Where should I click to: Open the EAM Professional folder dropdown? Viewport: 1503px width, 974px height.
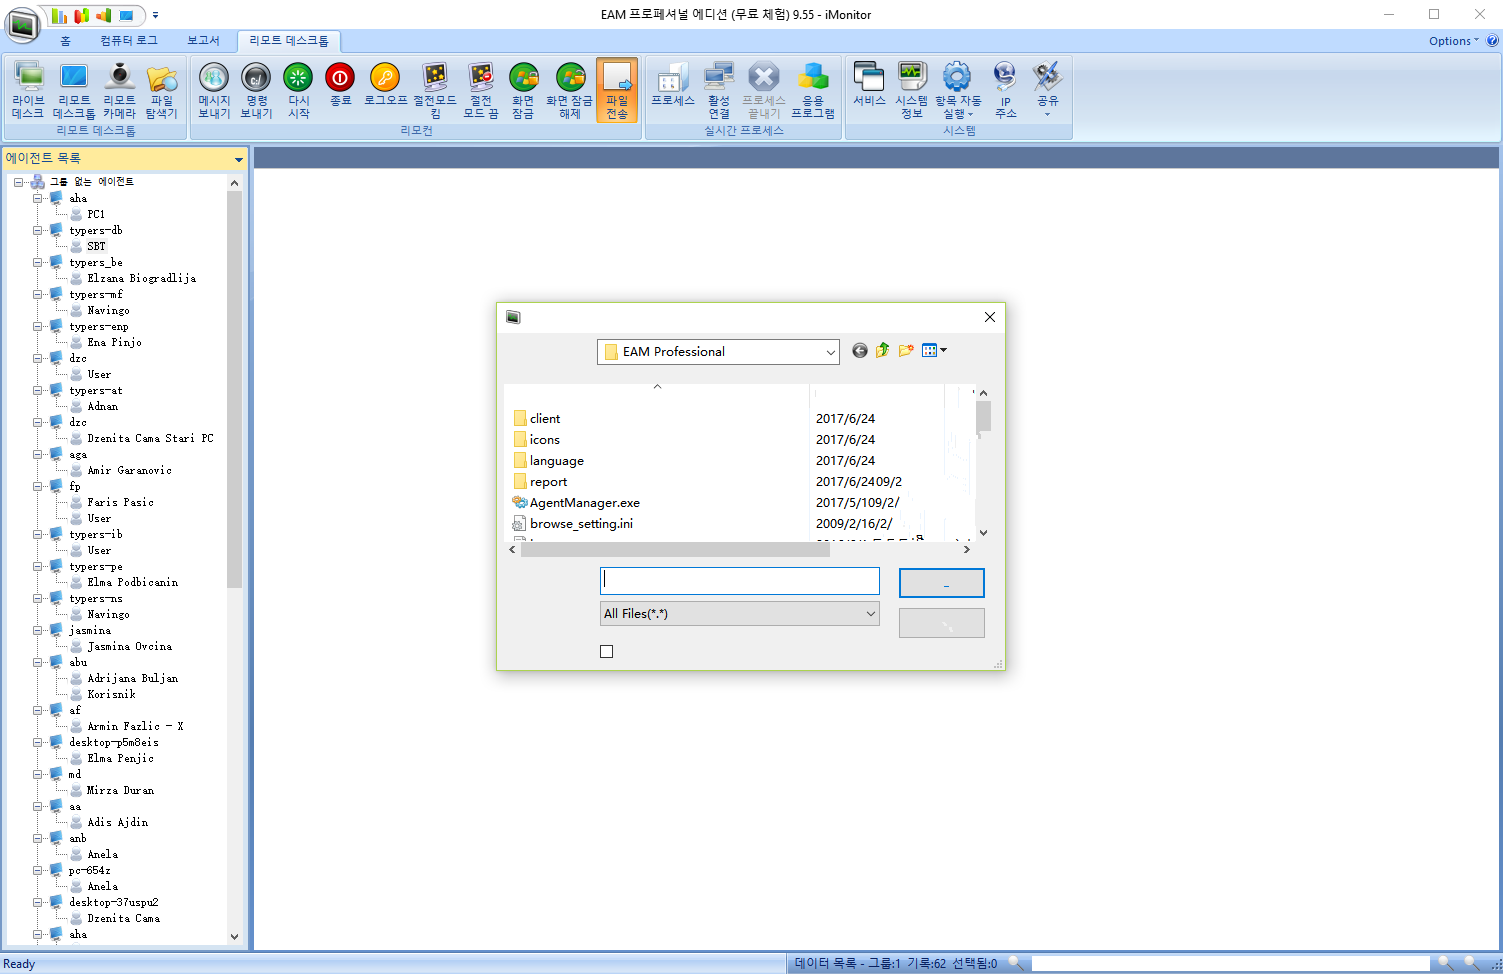pos(830,352)
